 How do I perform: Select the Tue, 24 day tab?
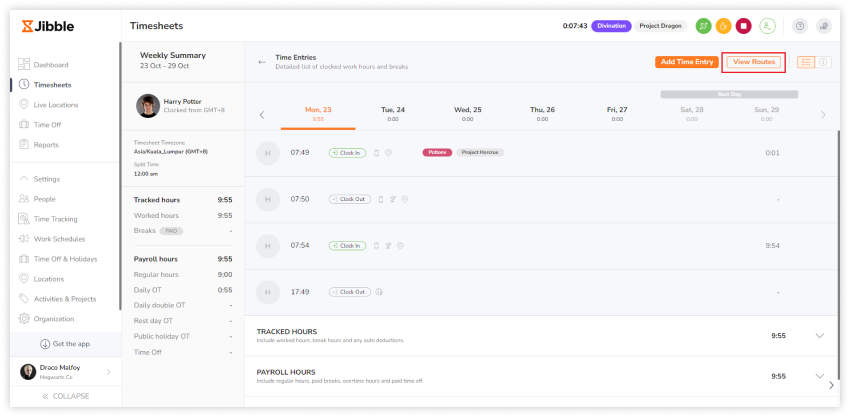pos(393,113)
